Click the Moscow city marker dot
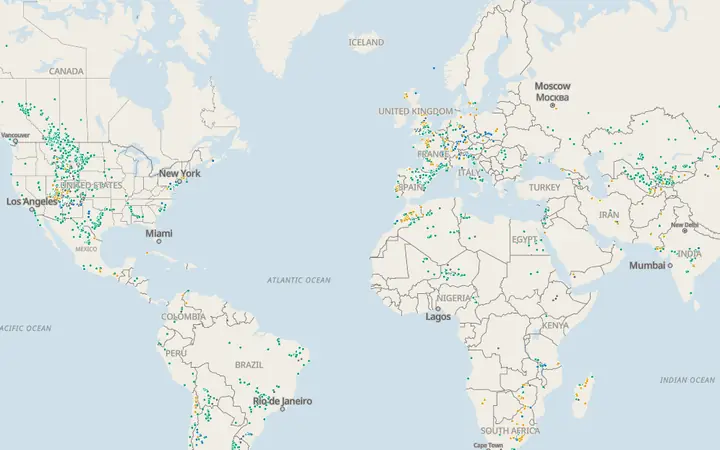The image size is (720, 450). (552, 106)
